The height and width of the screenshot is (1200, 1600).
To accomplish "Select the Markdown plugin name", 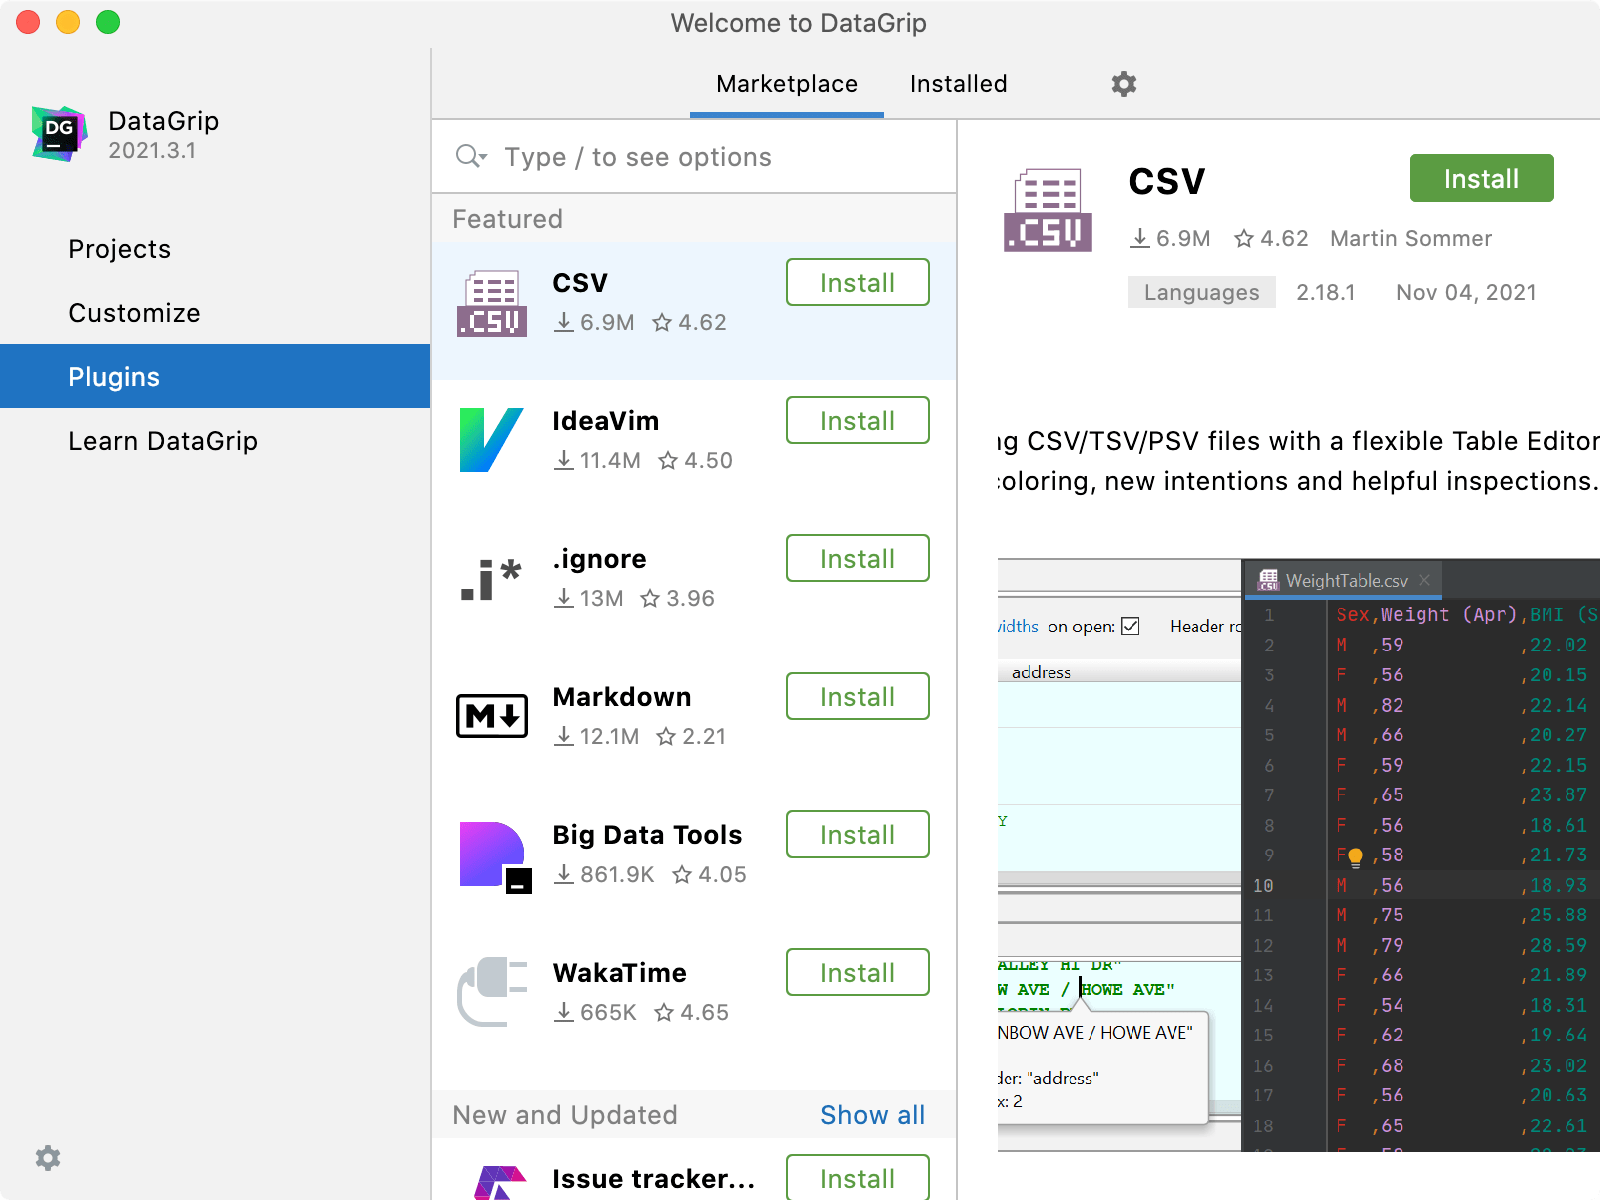I will click(622, 697).
